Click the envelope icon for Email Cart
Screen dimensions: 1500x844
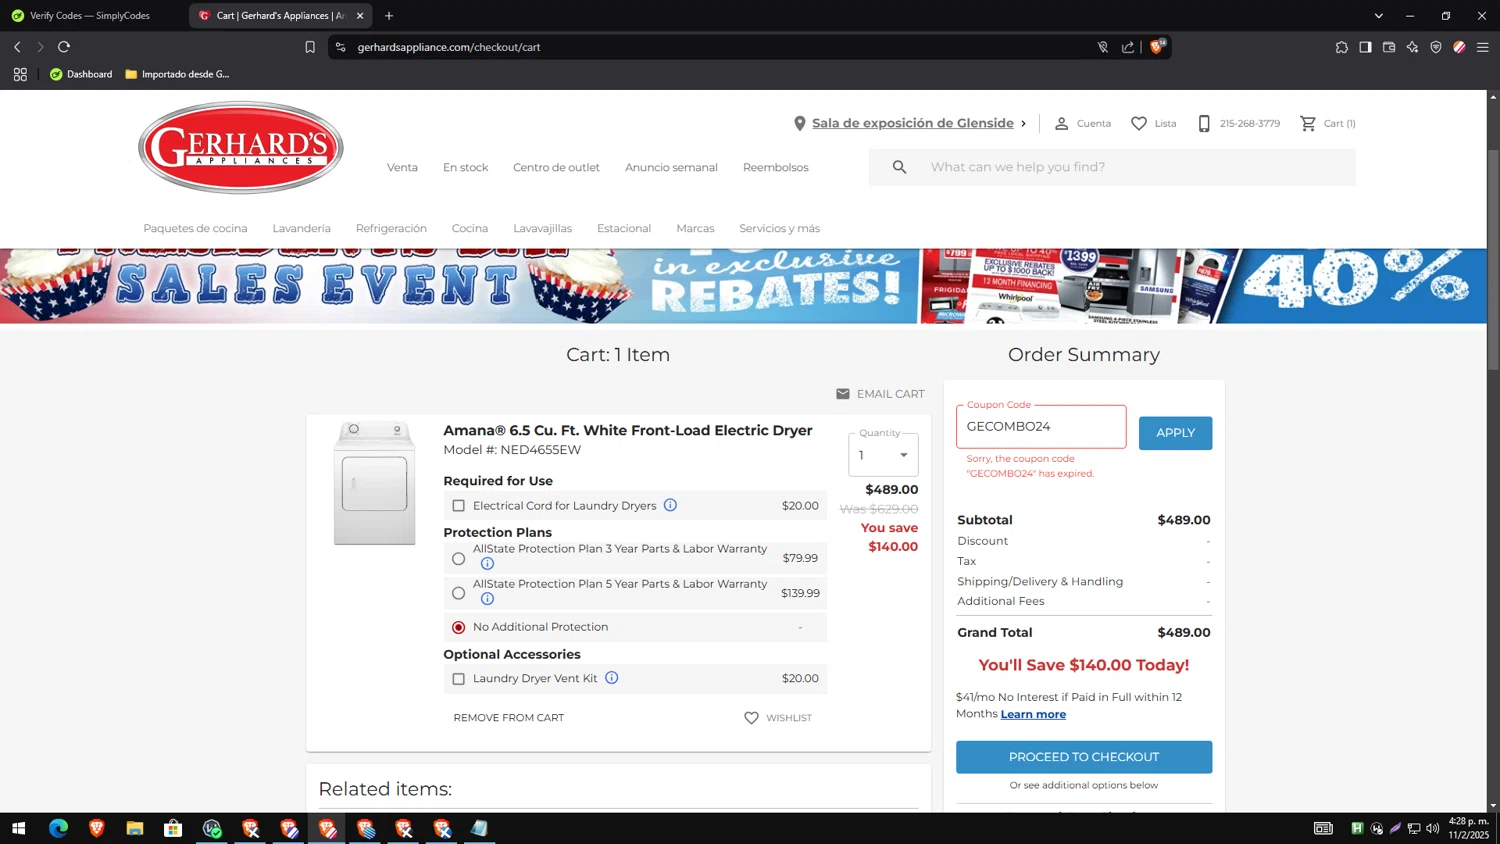tap(843, 394)
